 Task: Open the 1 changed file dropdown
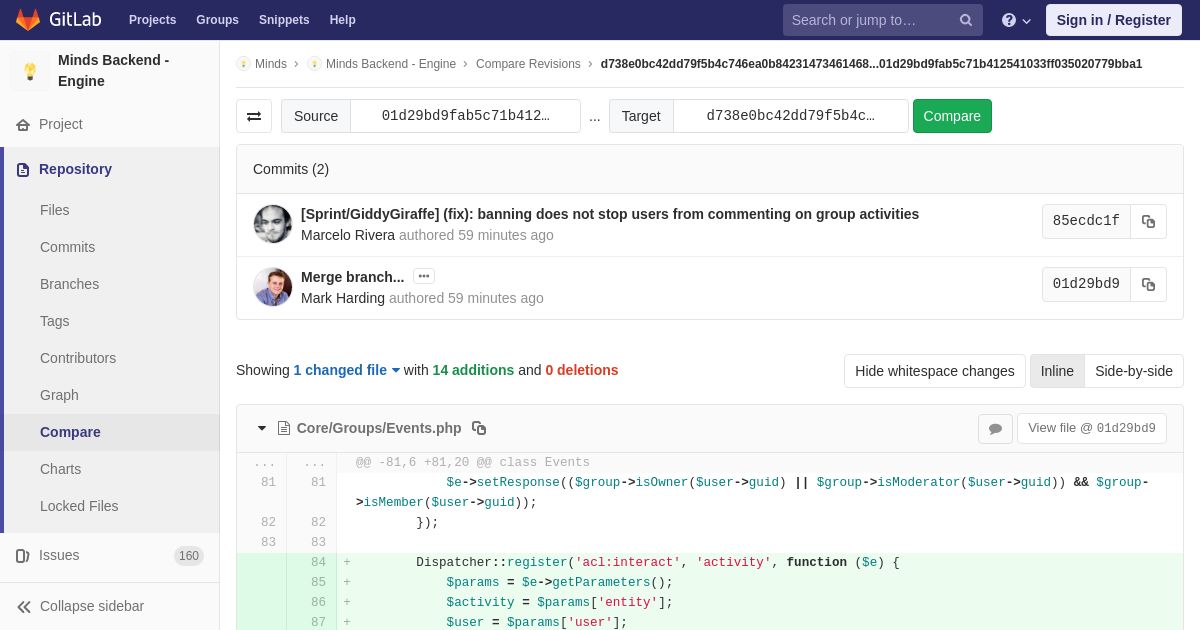(x=347, y=370)
